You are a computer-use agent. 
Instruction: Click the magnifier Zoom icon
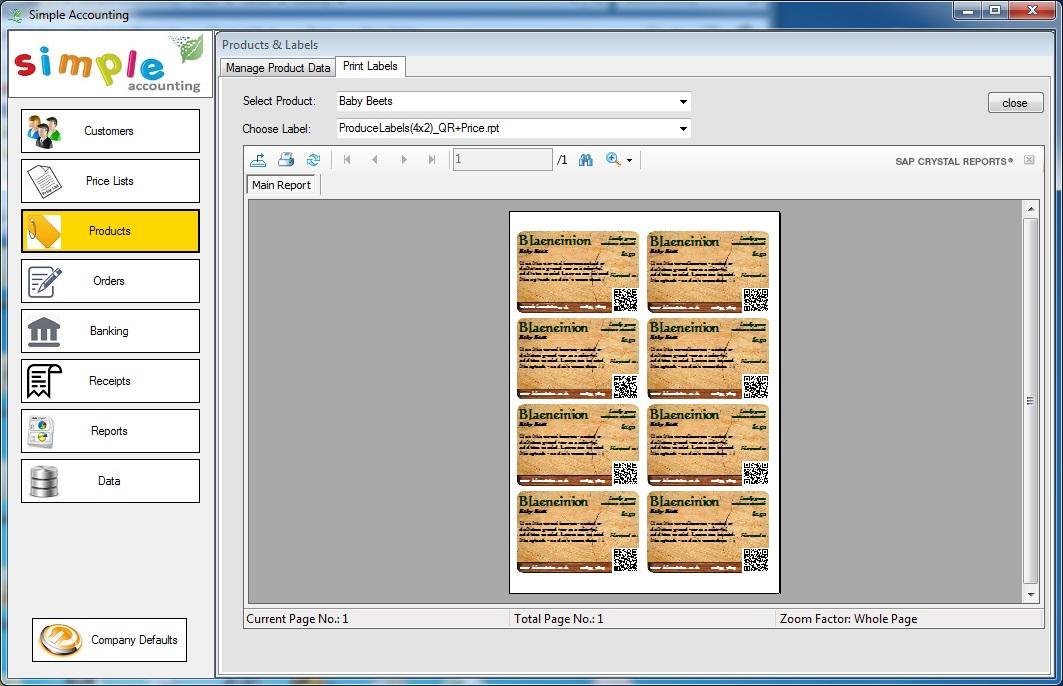(x=614, y=160)
